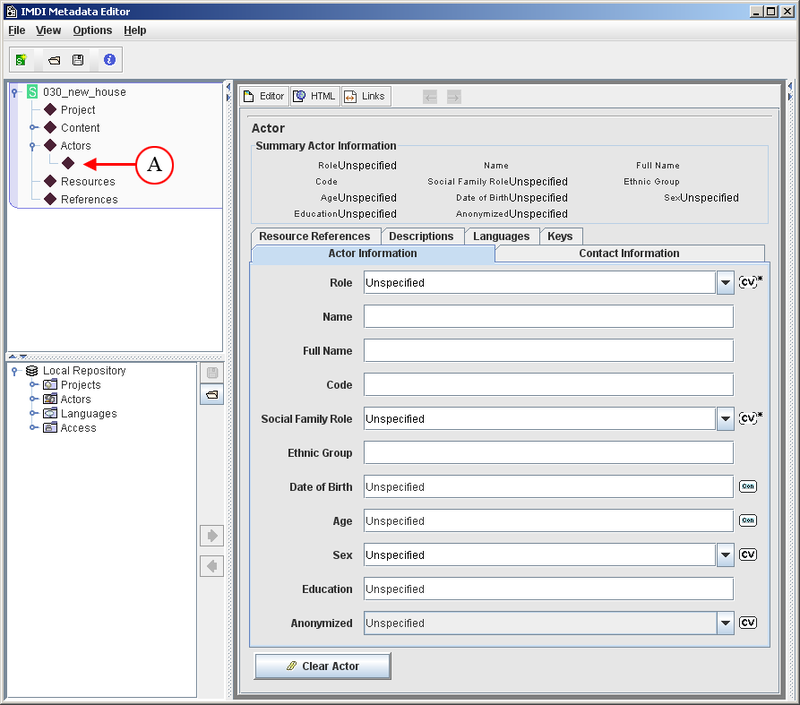Click the CV icon beside Sex
Screen dimensions: 800x705
748,555
